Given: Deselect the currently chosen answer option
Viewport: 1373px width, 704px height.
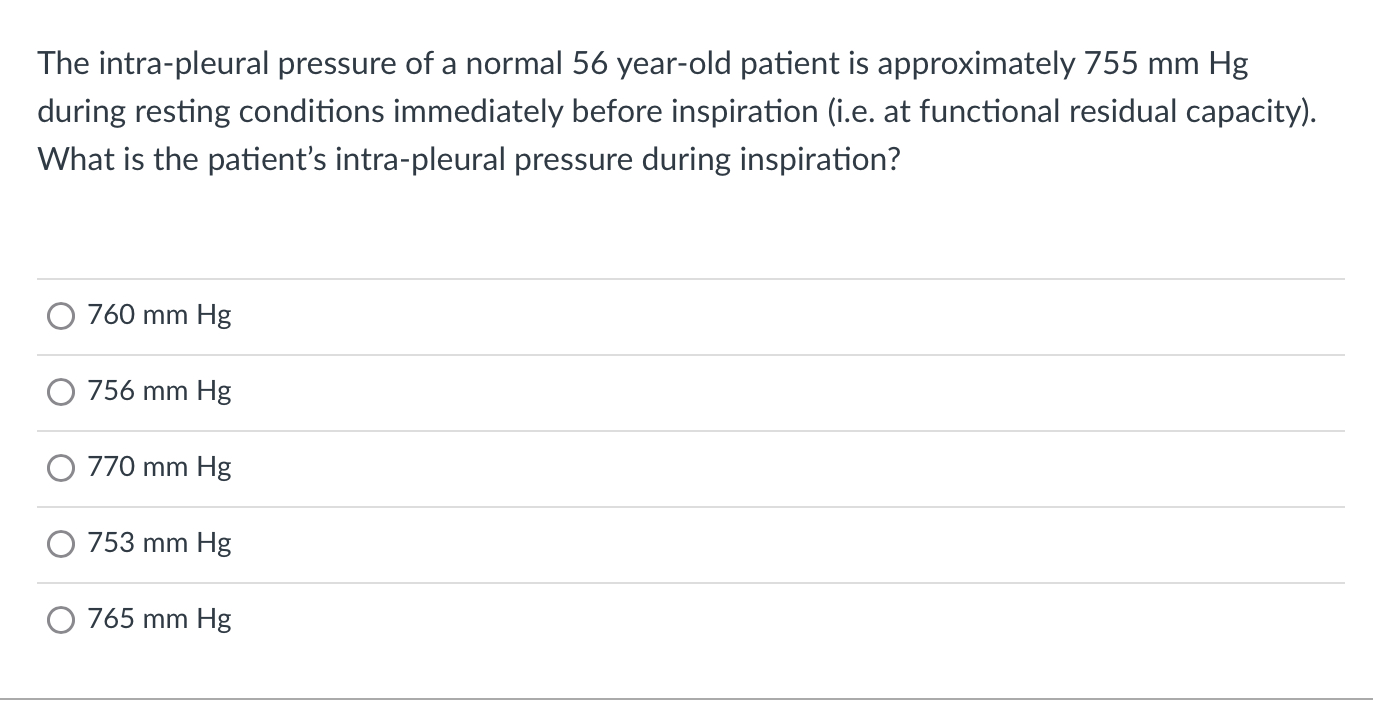Looking at the screenshot, I should point(61,315).
